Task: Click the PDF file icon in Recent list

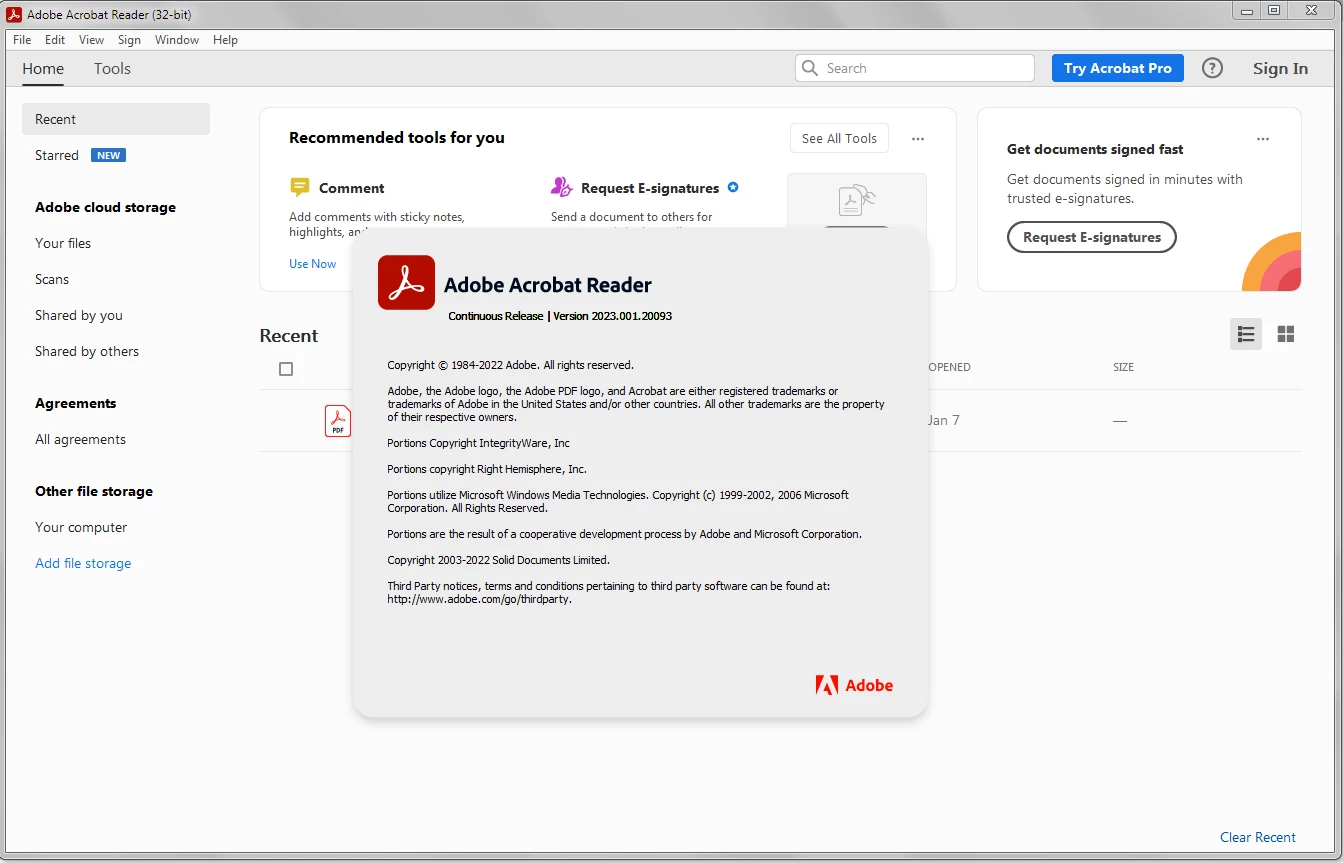Action: tap(338, 420)
